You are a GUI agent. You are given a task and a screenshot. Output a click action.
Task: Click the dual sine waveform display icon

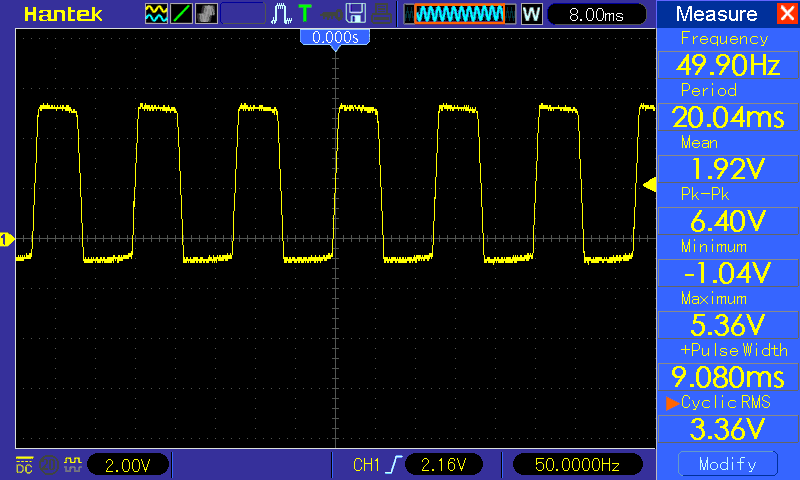pyautogui.click(x=156, y=14)
